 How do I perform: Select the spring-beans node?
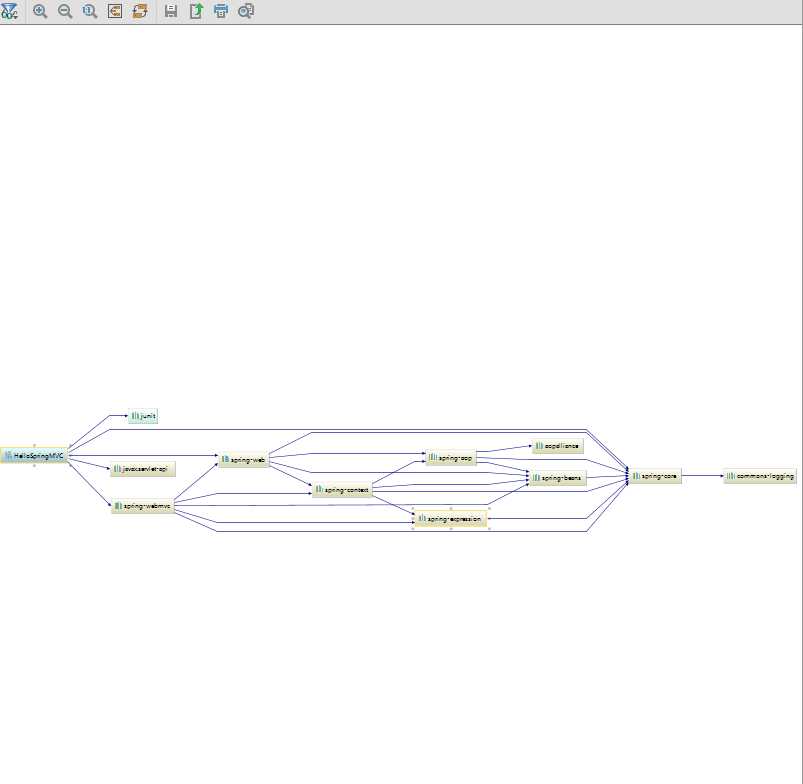tap(558, 478)
